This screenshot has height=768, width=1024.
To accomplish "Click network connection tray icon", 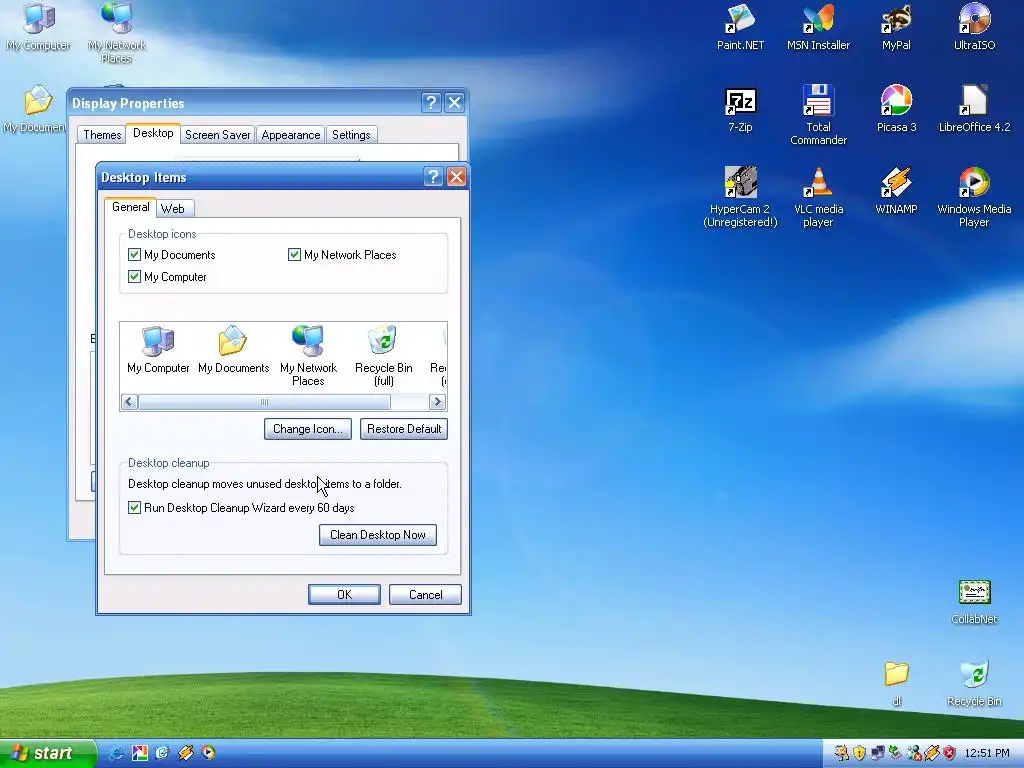I will click(x=878, y=753).
